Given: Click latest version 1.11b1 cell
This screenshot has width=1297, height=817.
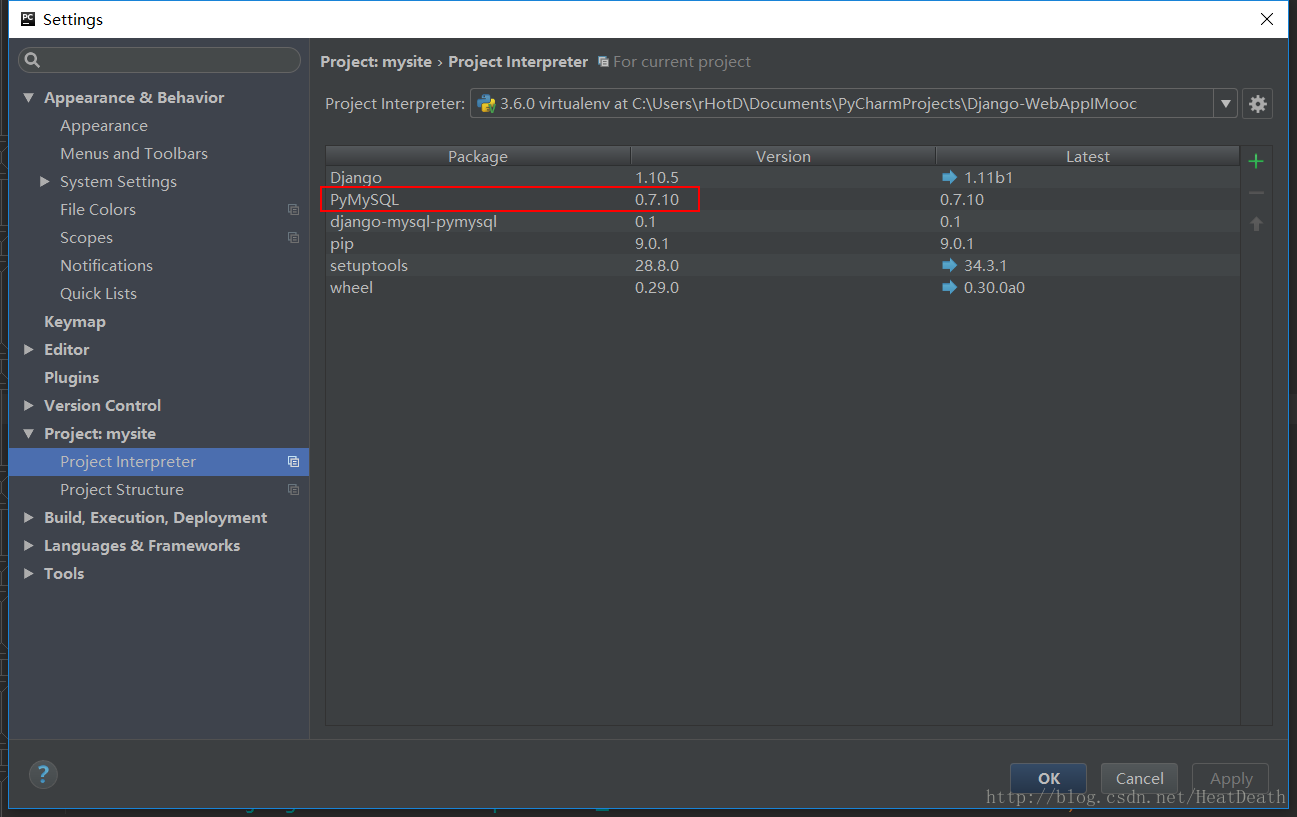Looking at the screenshot, I should pyautogui.click(x=988, y=177).
